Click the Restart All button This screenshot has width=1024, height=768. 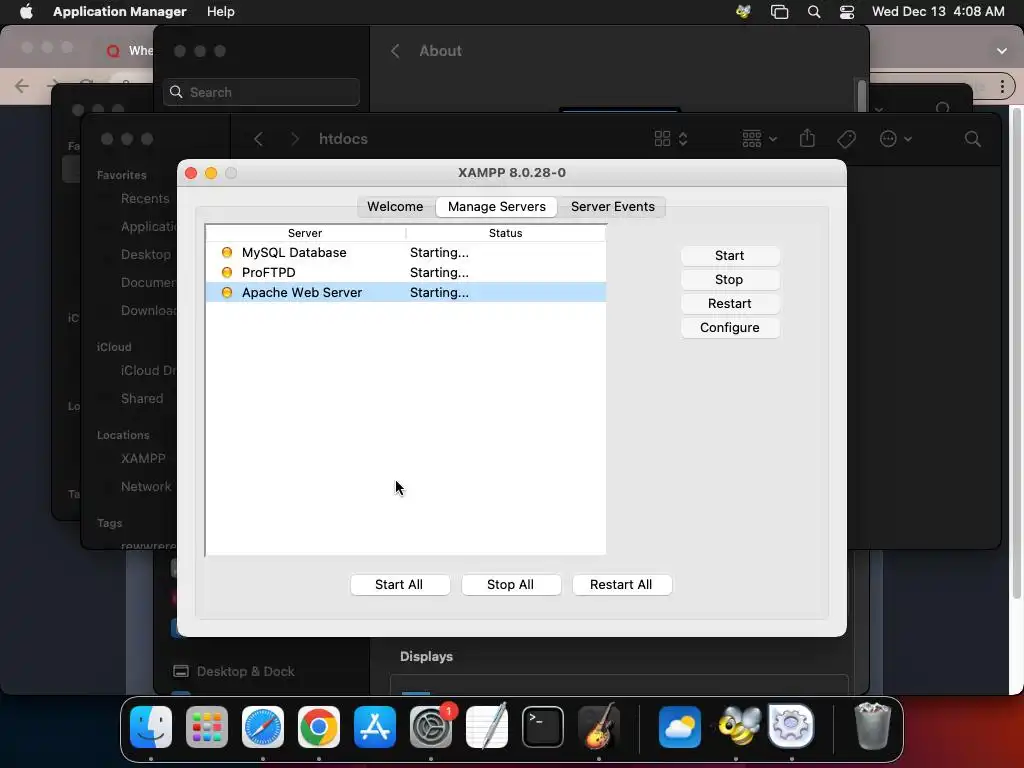pyautogui.click(x=621, y=584)
